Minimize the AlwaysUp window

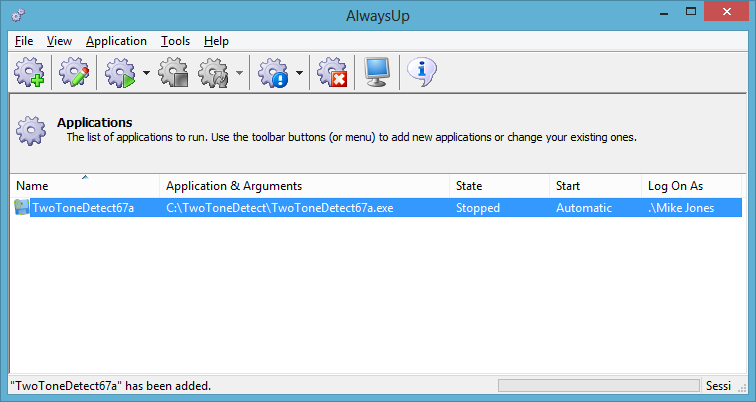click(664, 13)
